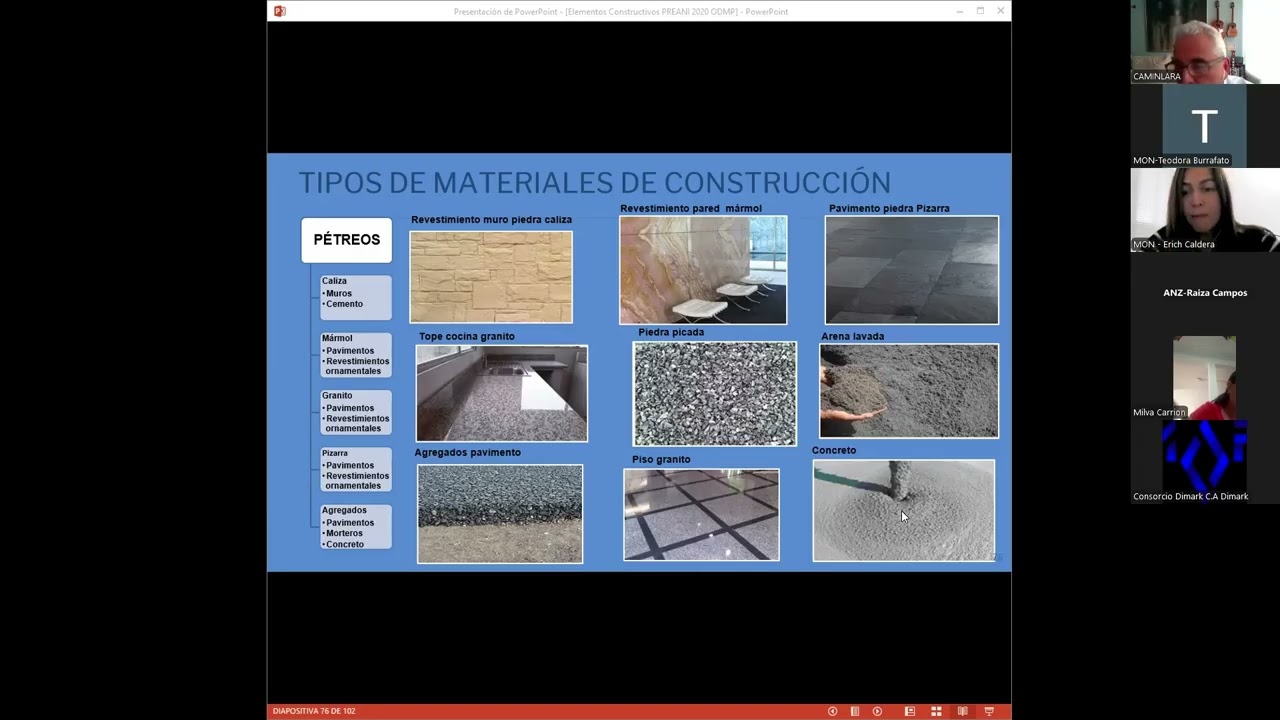This screenshot has width=1280, height=720.
Task: Select Milva Carrion participant video tile
Action: (1205, 377)
